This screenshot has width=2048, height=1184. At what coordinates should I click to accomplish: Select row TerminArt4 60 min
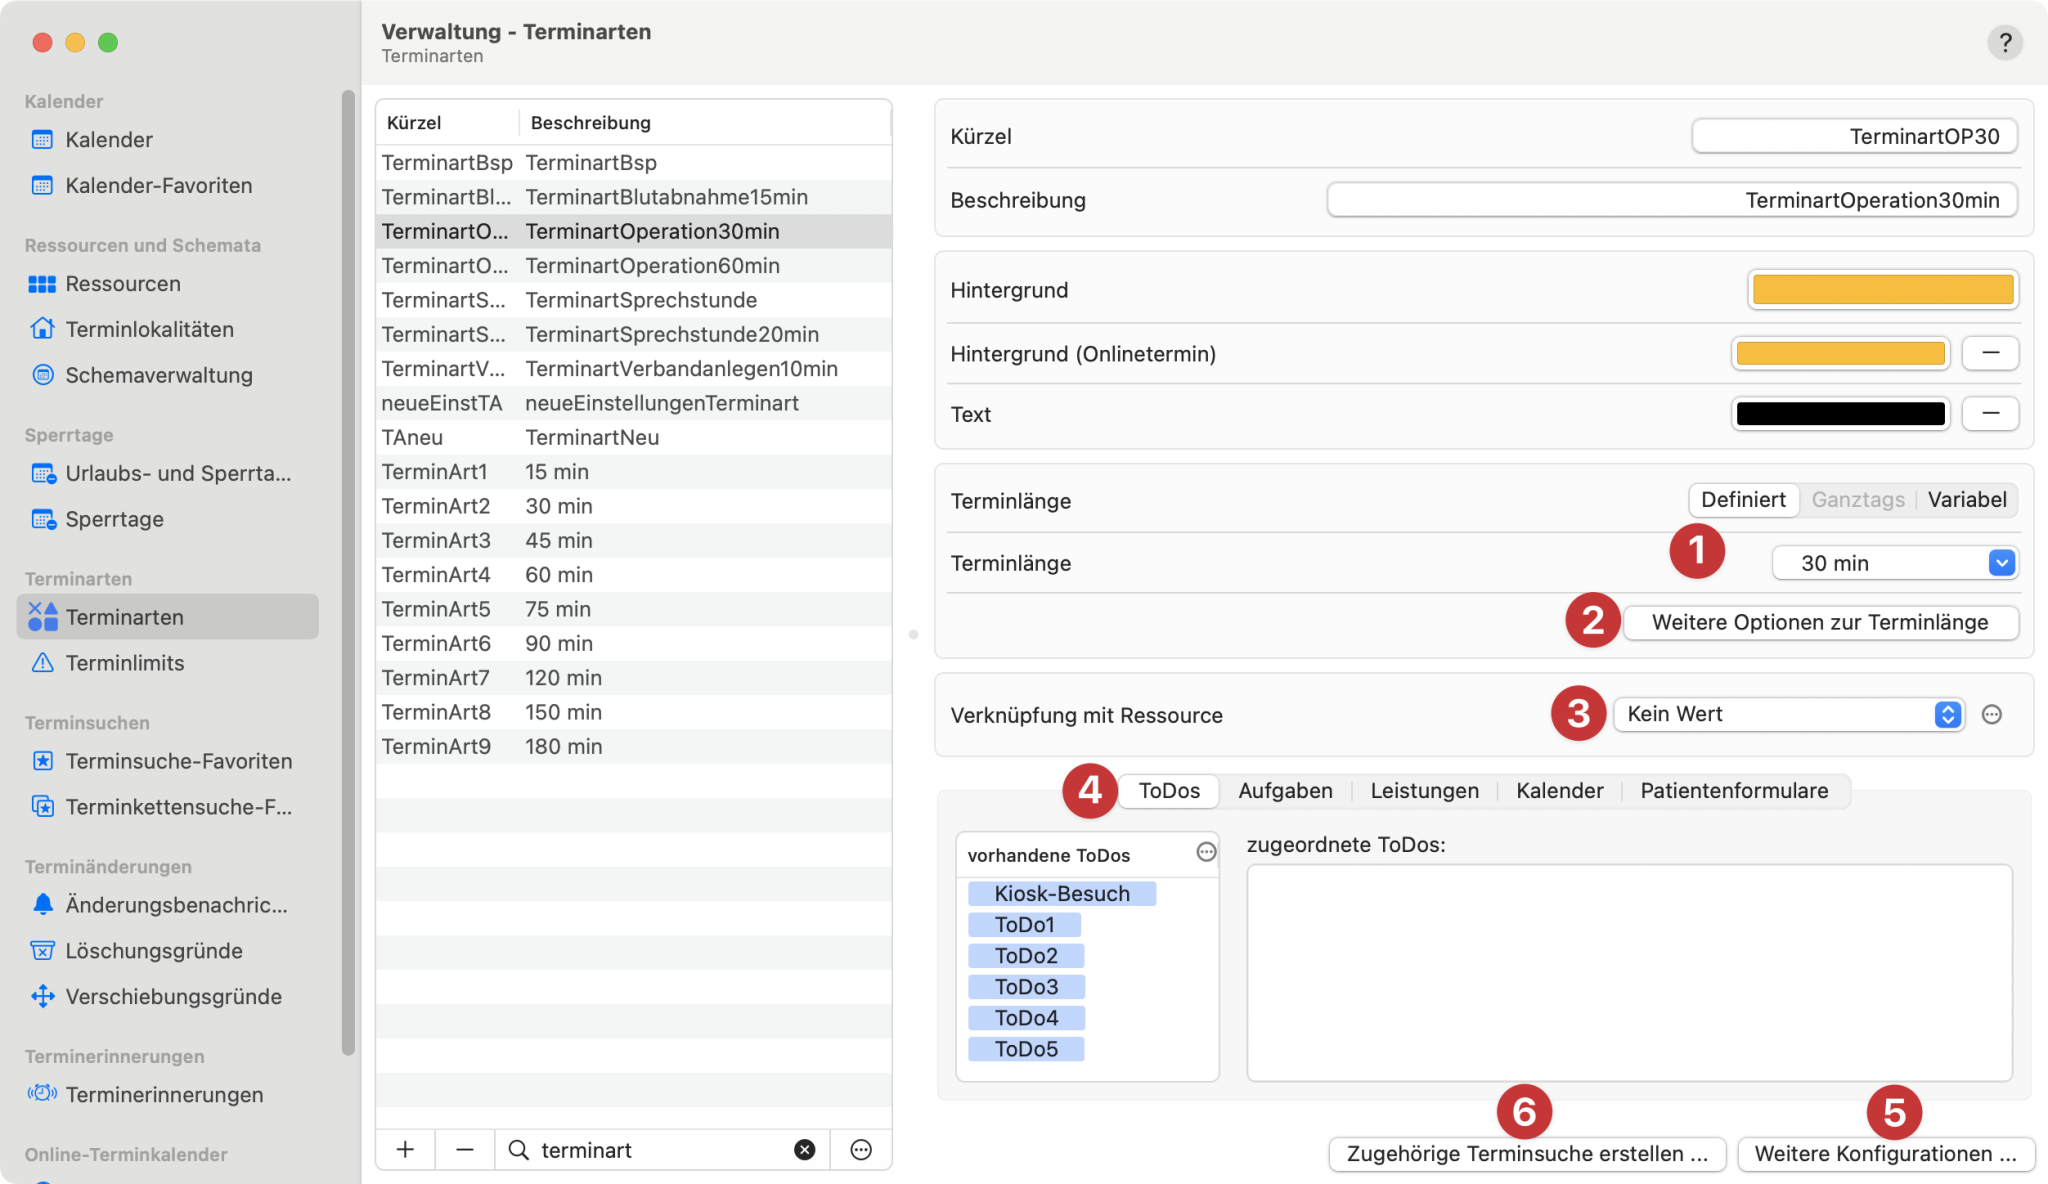pos(634,575)
